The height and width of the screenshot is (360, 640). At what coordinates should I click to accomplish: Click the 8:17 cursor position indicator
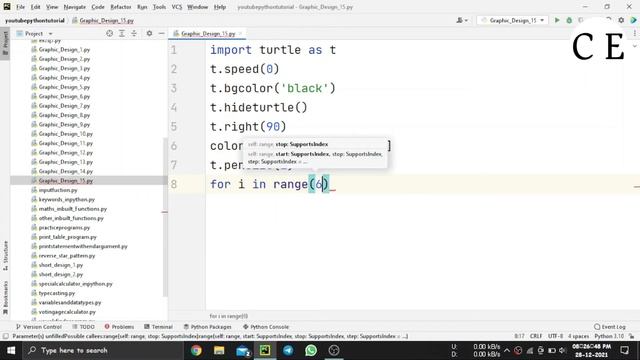click(519, 336)
